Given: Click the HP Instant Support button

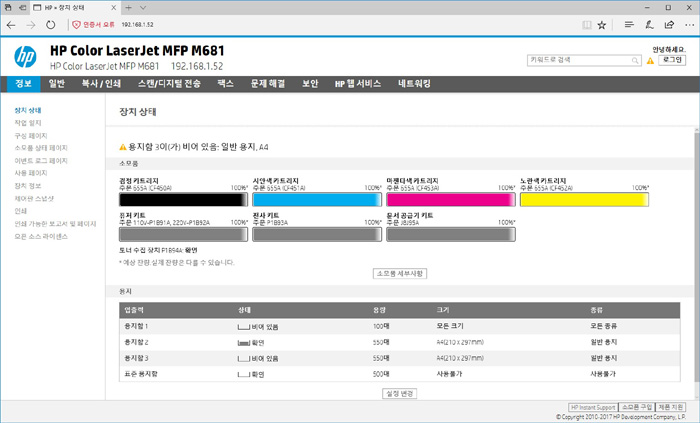Looking at the screenshot, I should (x=593, y=407).
